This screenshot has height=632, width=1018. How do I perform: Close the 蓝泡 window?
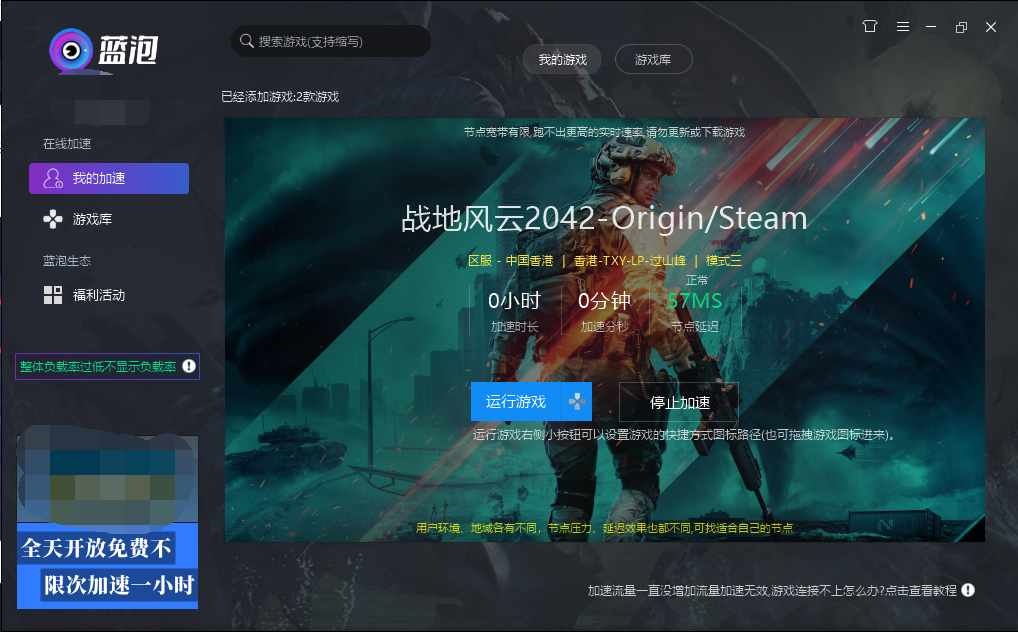[991, 27]
